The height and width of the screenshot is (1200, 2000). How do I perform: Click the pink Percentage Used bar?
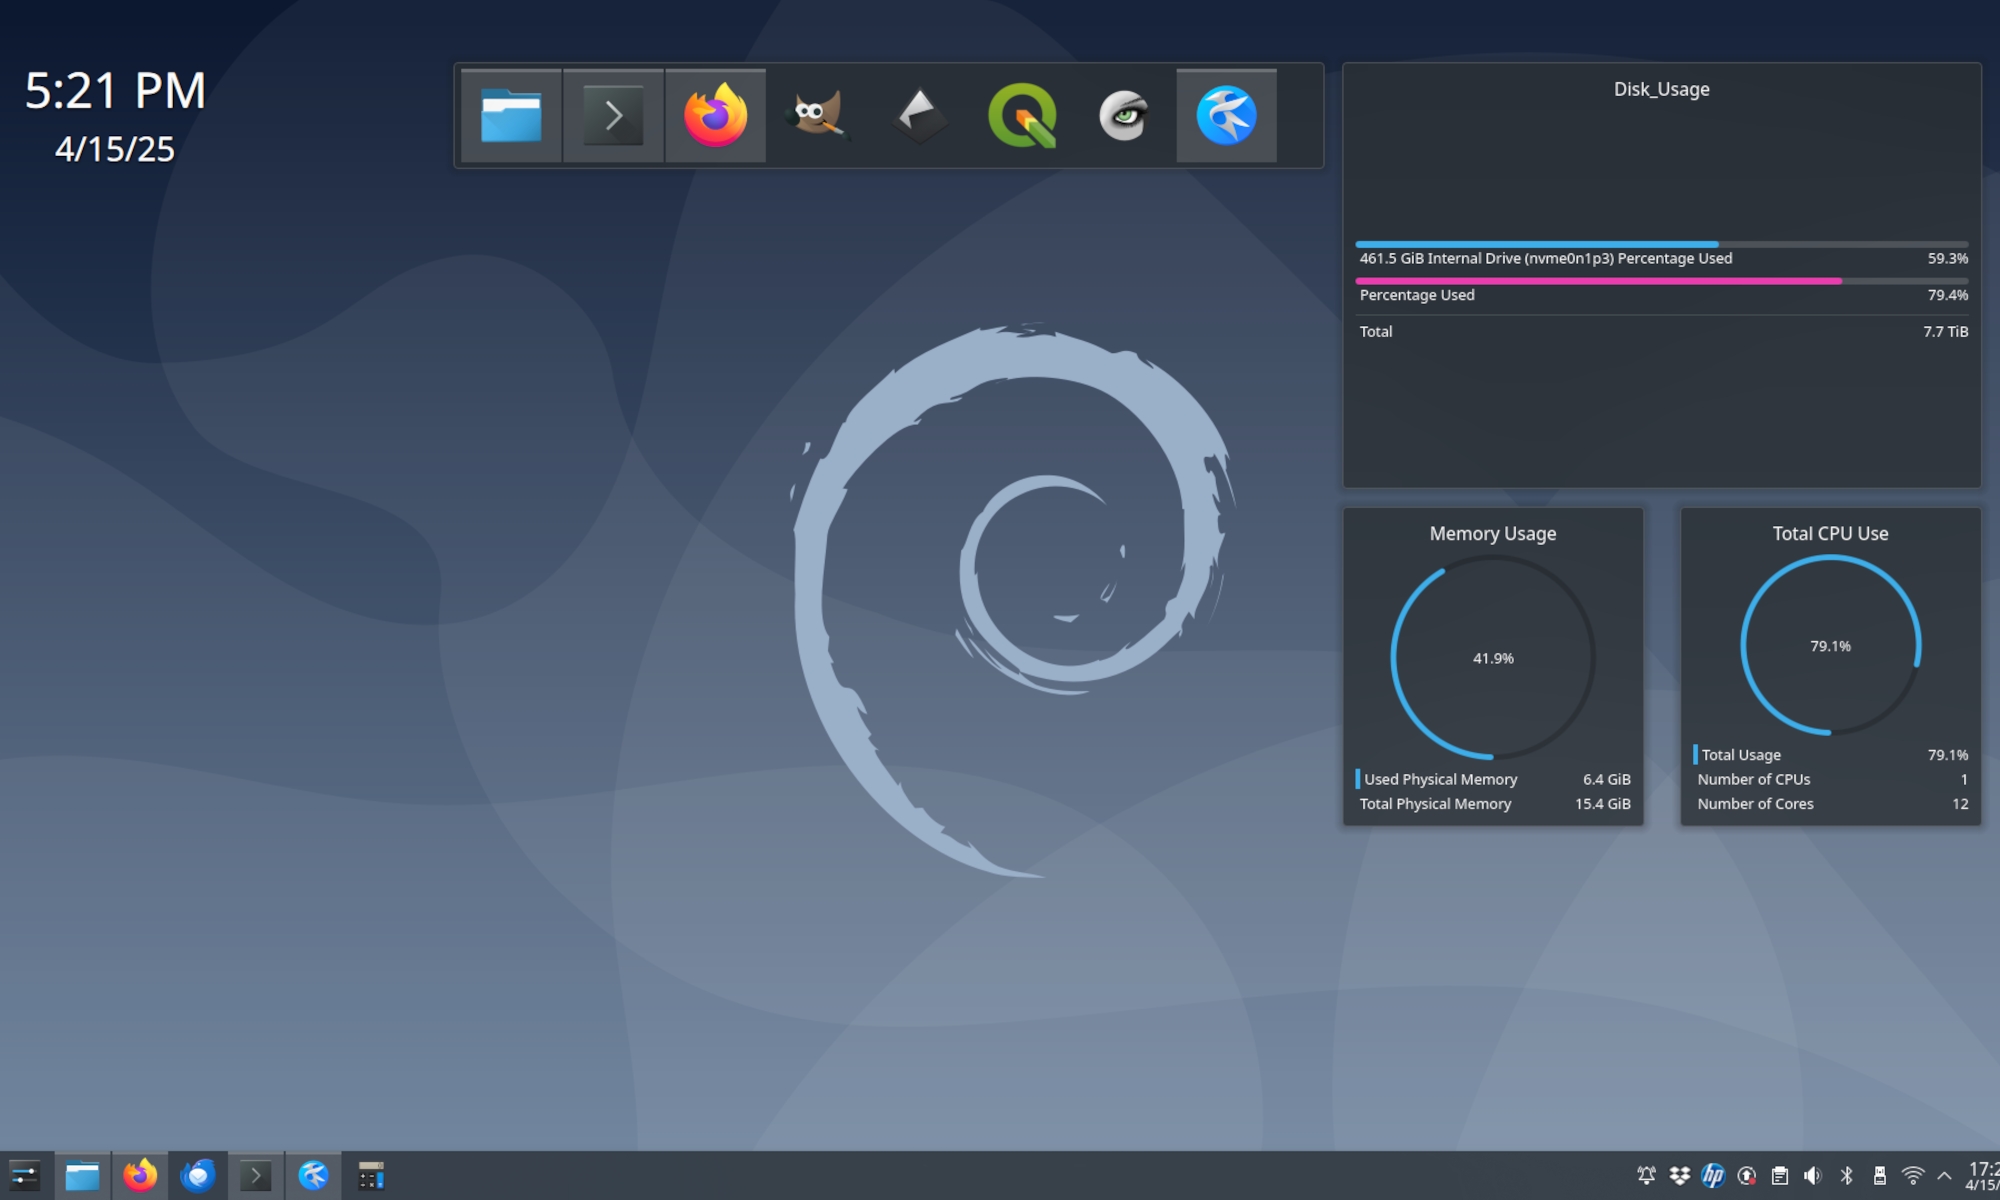click(1661, 281)
